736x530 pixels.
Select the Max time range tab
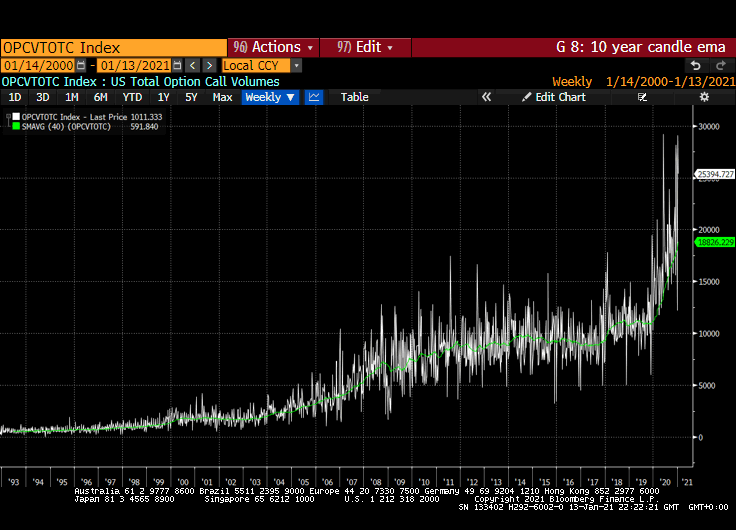222,97
